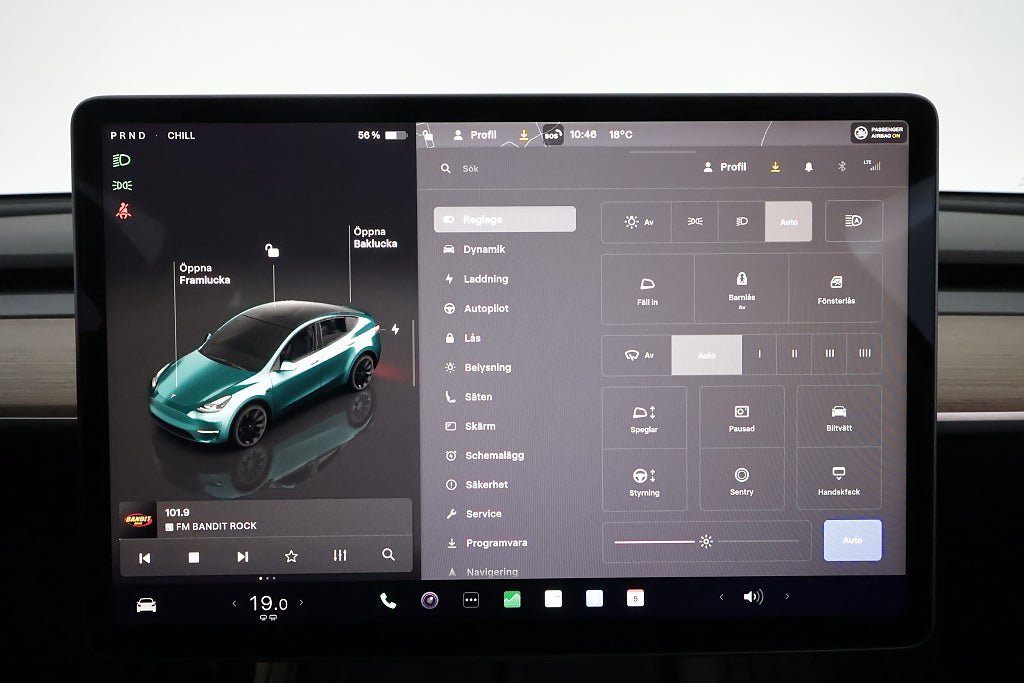The image size is (1024, 683).
Task: Tap Öppna Framlucka to open frunk
Action: 204,274
